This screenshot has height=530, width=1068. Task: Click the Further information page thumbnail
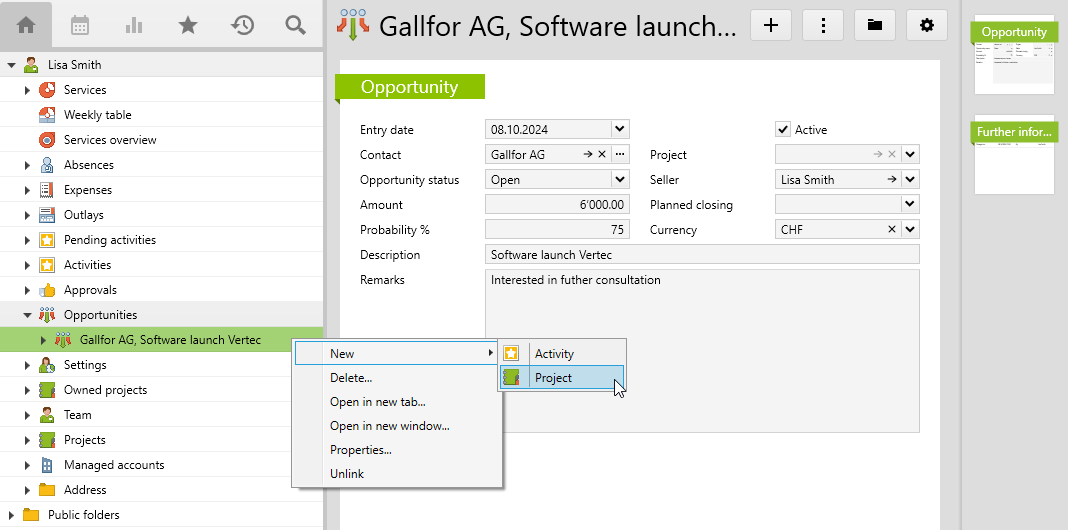pyautogui.click(x=1014, y=155)
